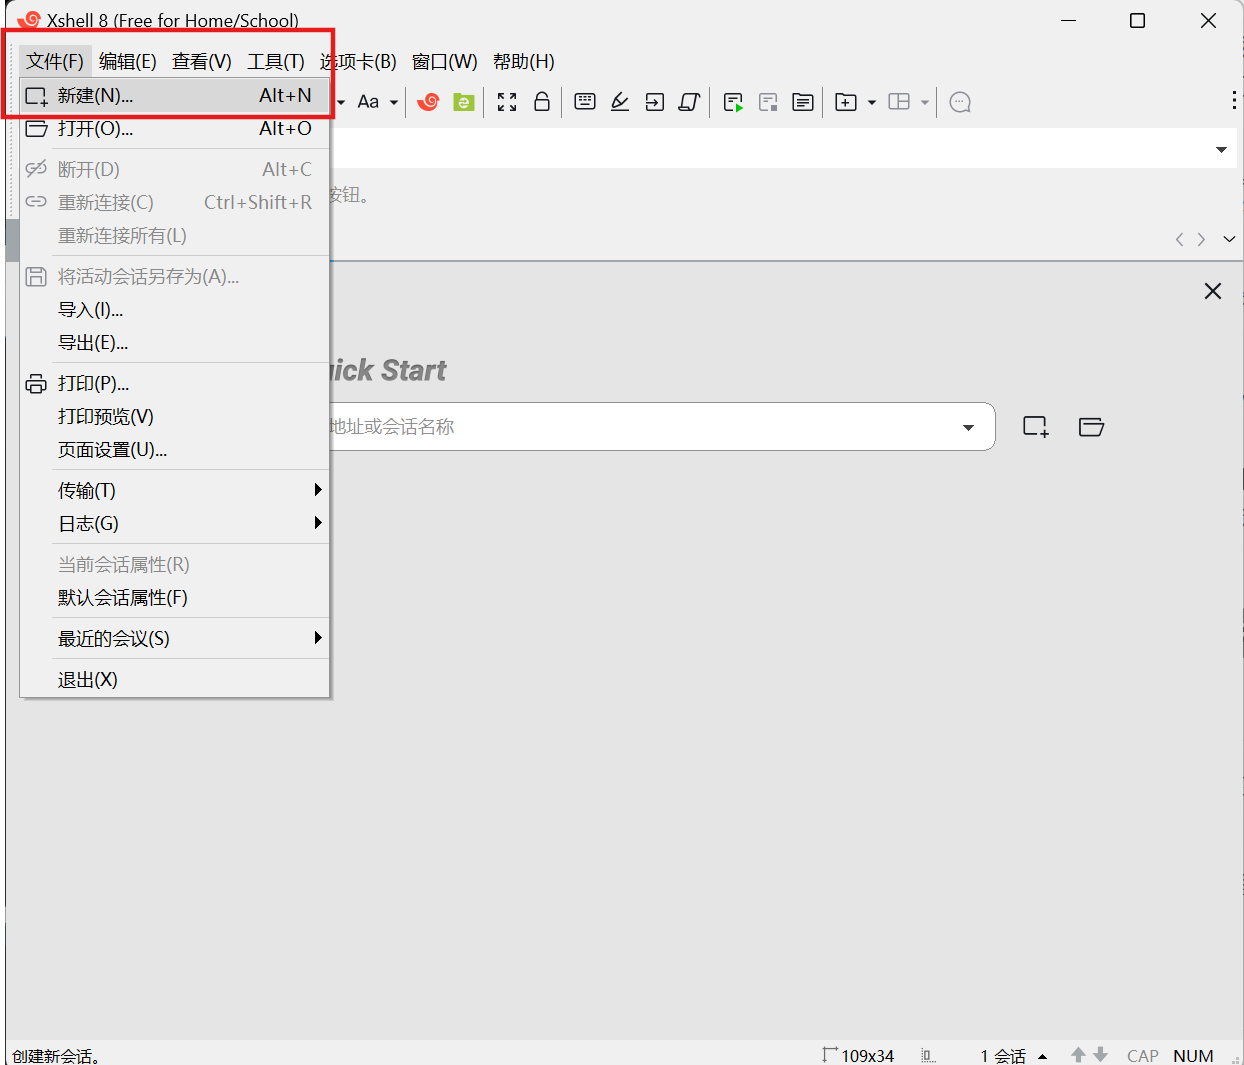Click the previous tab left chevron
This screenshot has height=1065, width=1244.
(1179, 239)
